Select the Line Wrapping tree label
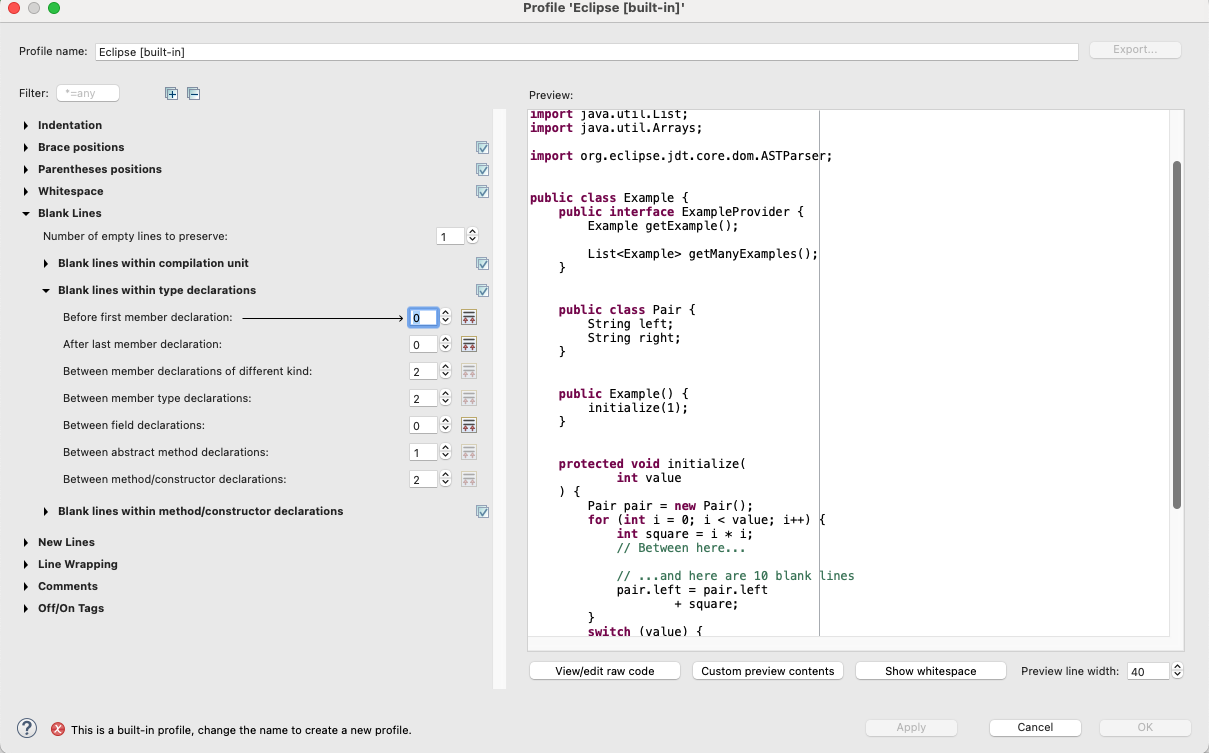 pos(78,564)
